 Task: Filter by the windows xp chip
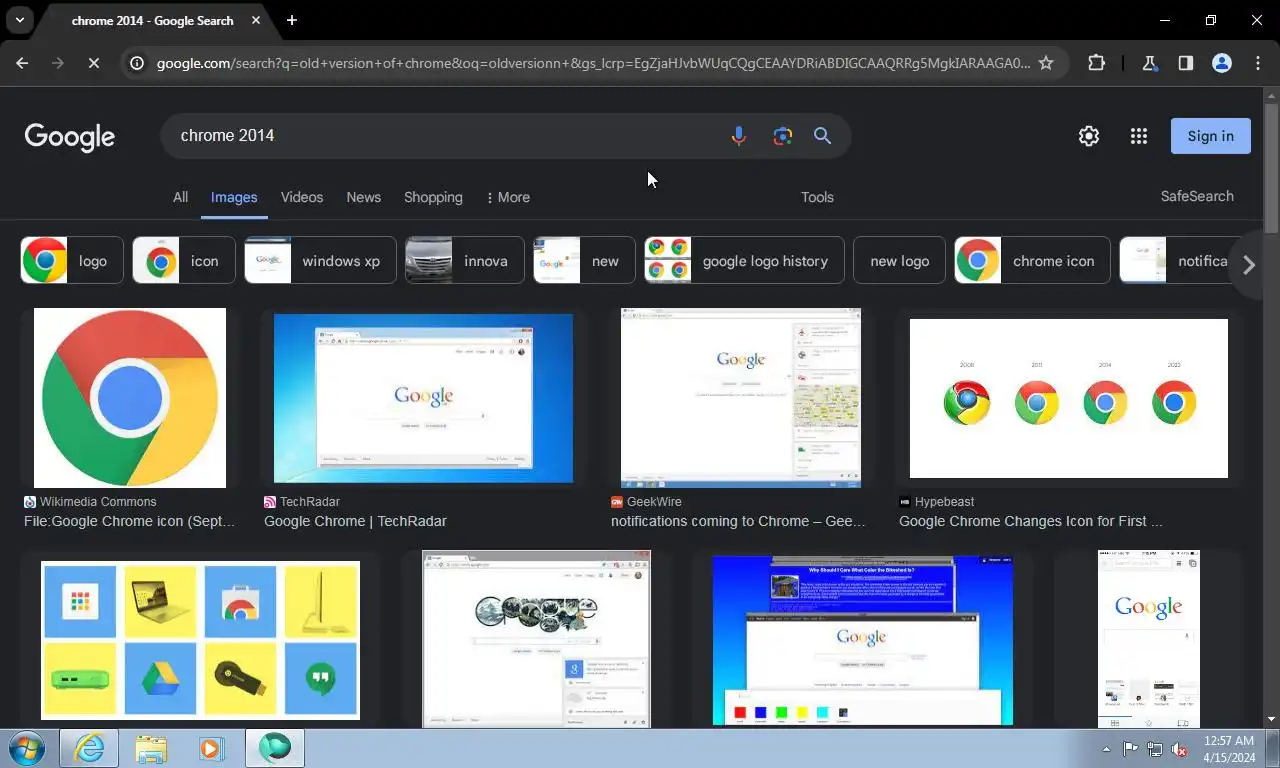[320, 261]
